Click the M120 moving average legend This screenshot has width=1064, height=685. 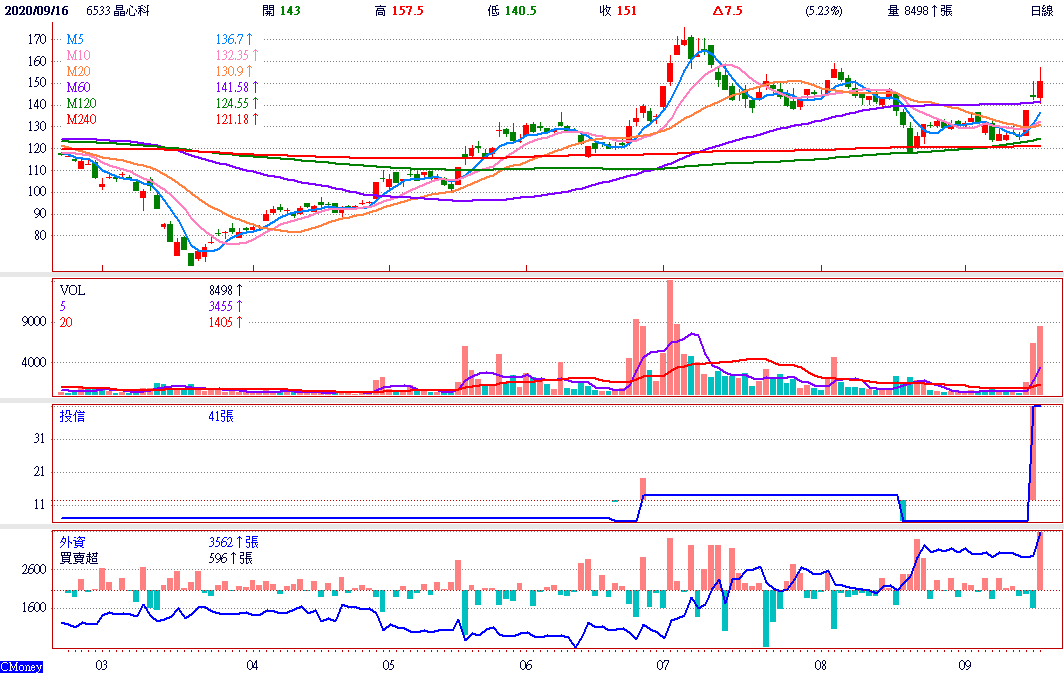(80, 103)
